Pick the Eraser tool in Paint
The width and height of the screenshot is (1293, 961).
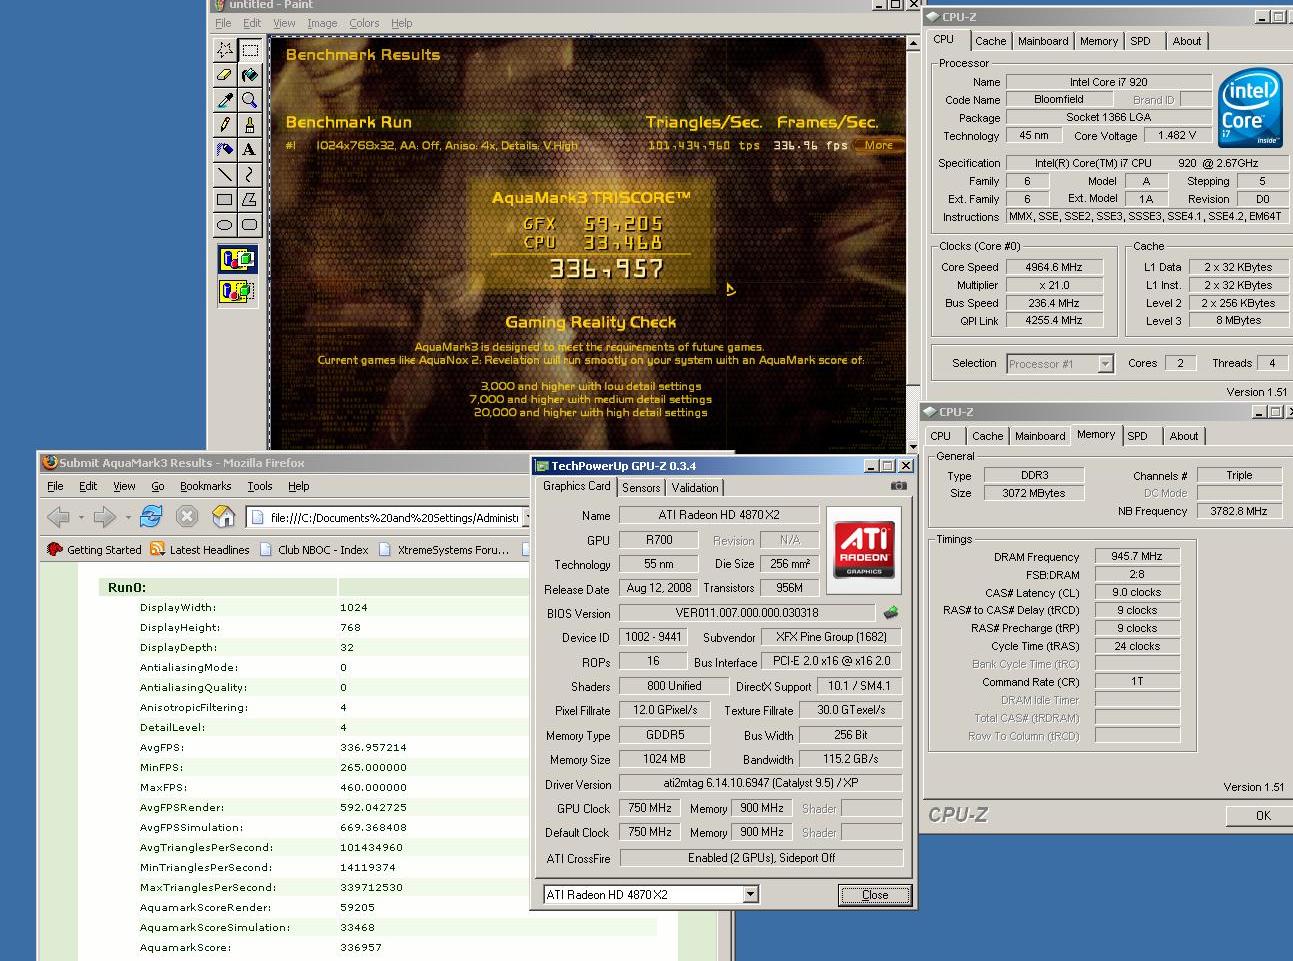coord(225,74)
